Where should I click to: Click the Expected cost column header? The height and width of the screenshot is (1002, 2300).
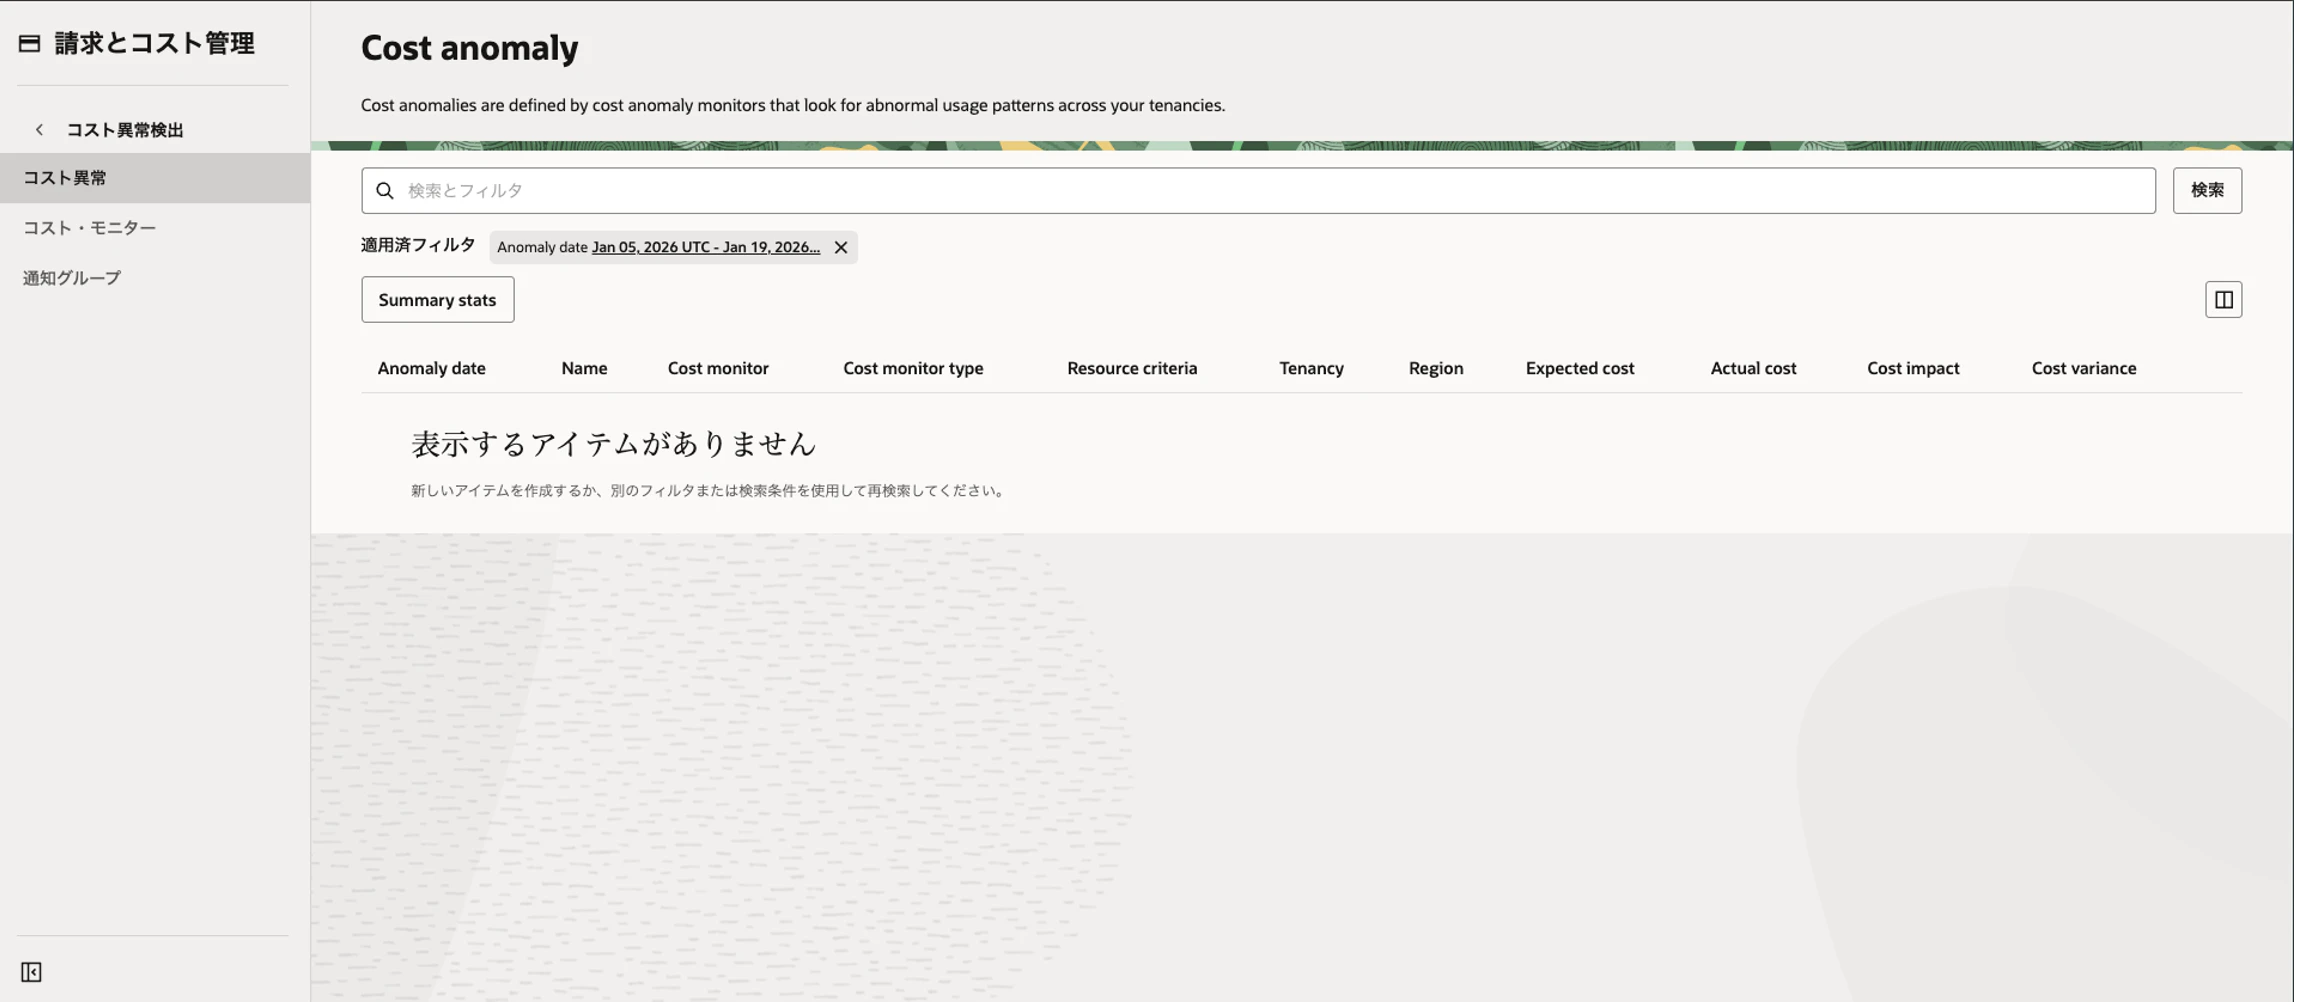pyautogui.click(x=1580, y=368)
